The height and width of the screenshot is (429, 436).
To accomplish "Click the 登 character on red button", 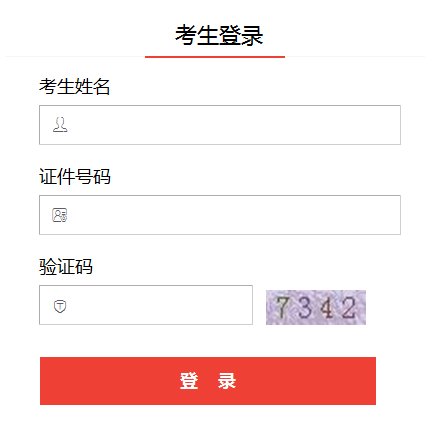I will pos(189,381).
